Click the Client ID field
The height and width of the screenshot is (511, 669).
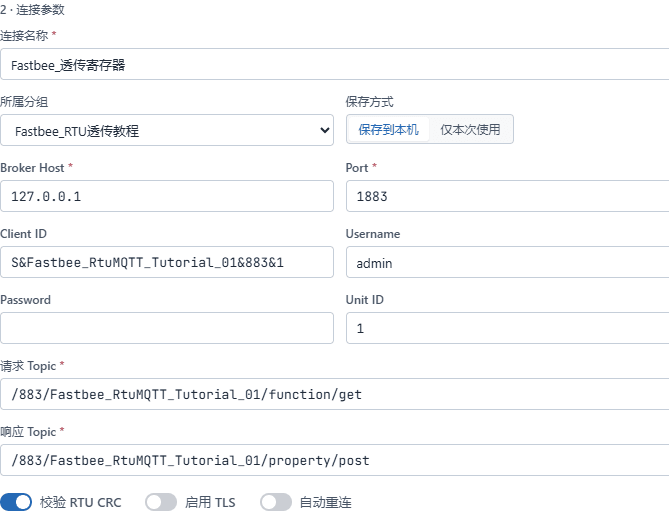(167, 262)
